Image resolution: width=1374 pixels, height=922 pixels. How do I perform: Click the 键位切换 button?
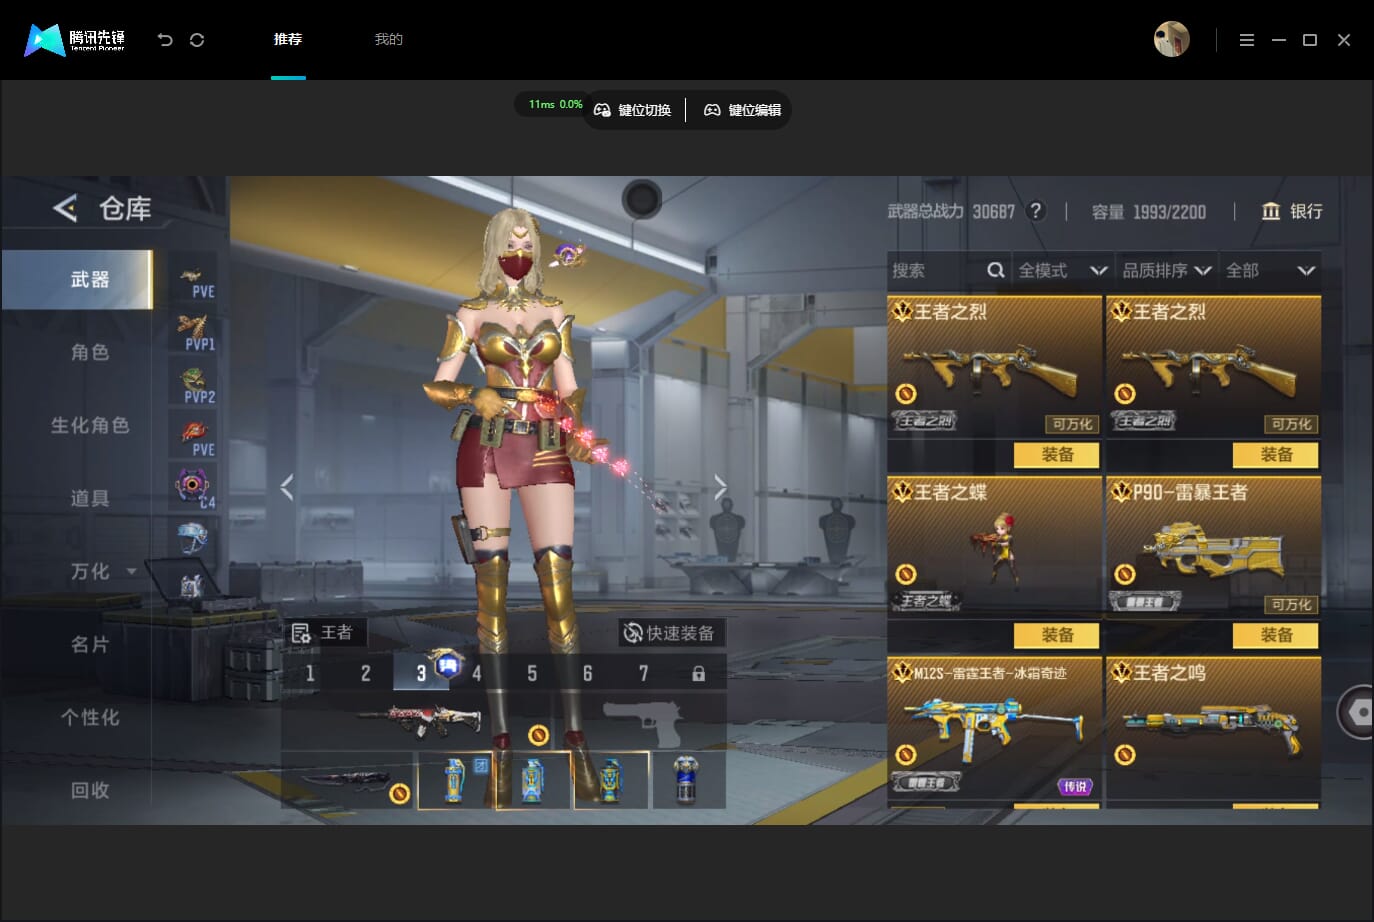click(x=633, y=110)
